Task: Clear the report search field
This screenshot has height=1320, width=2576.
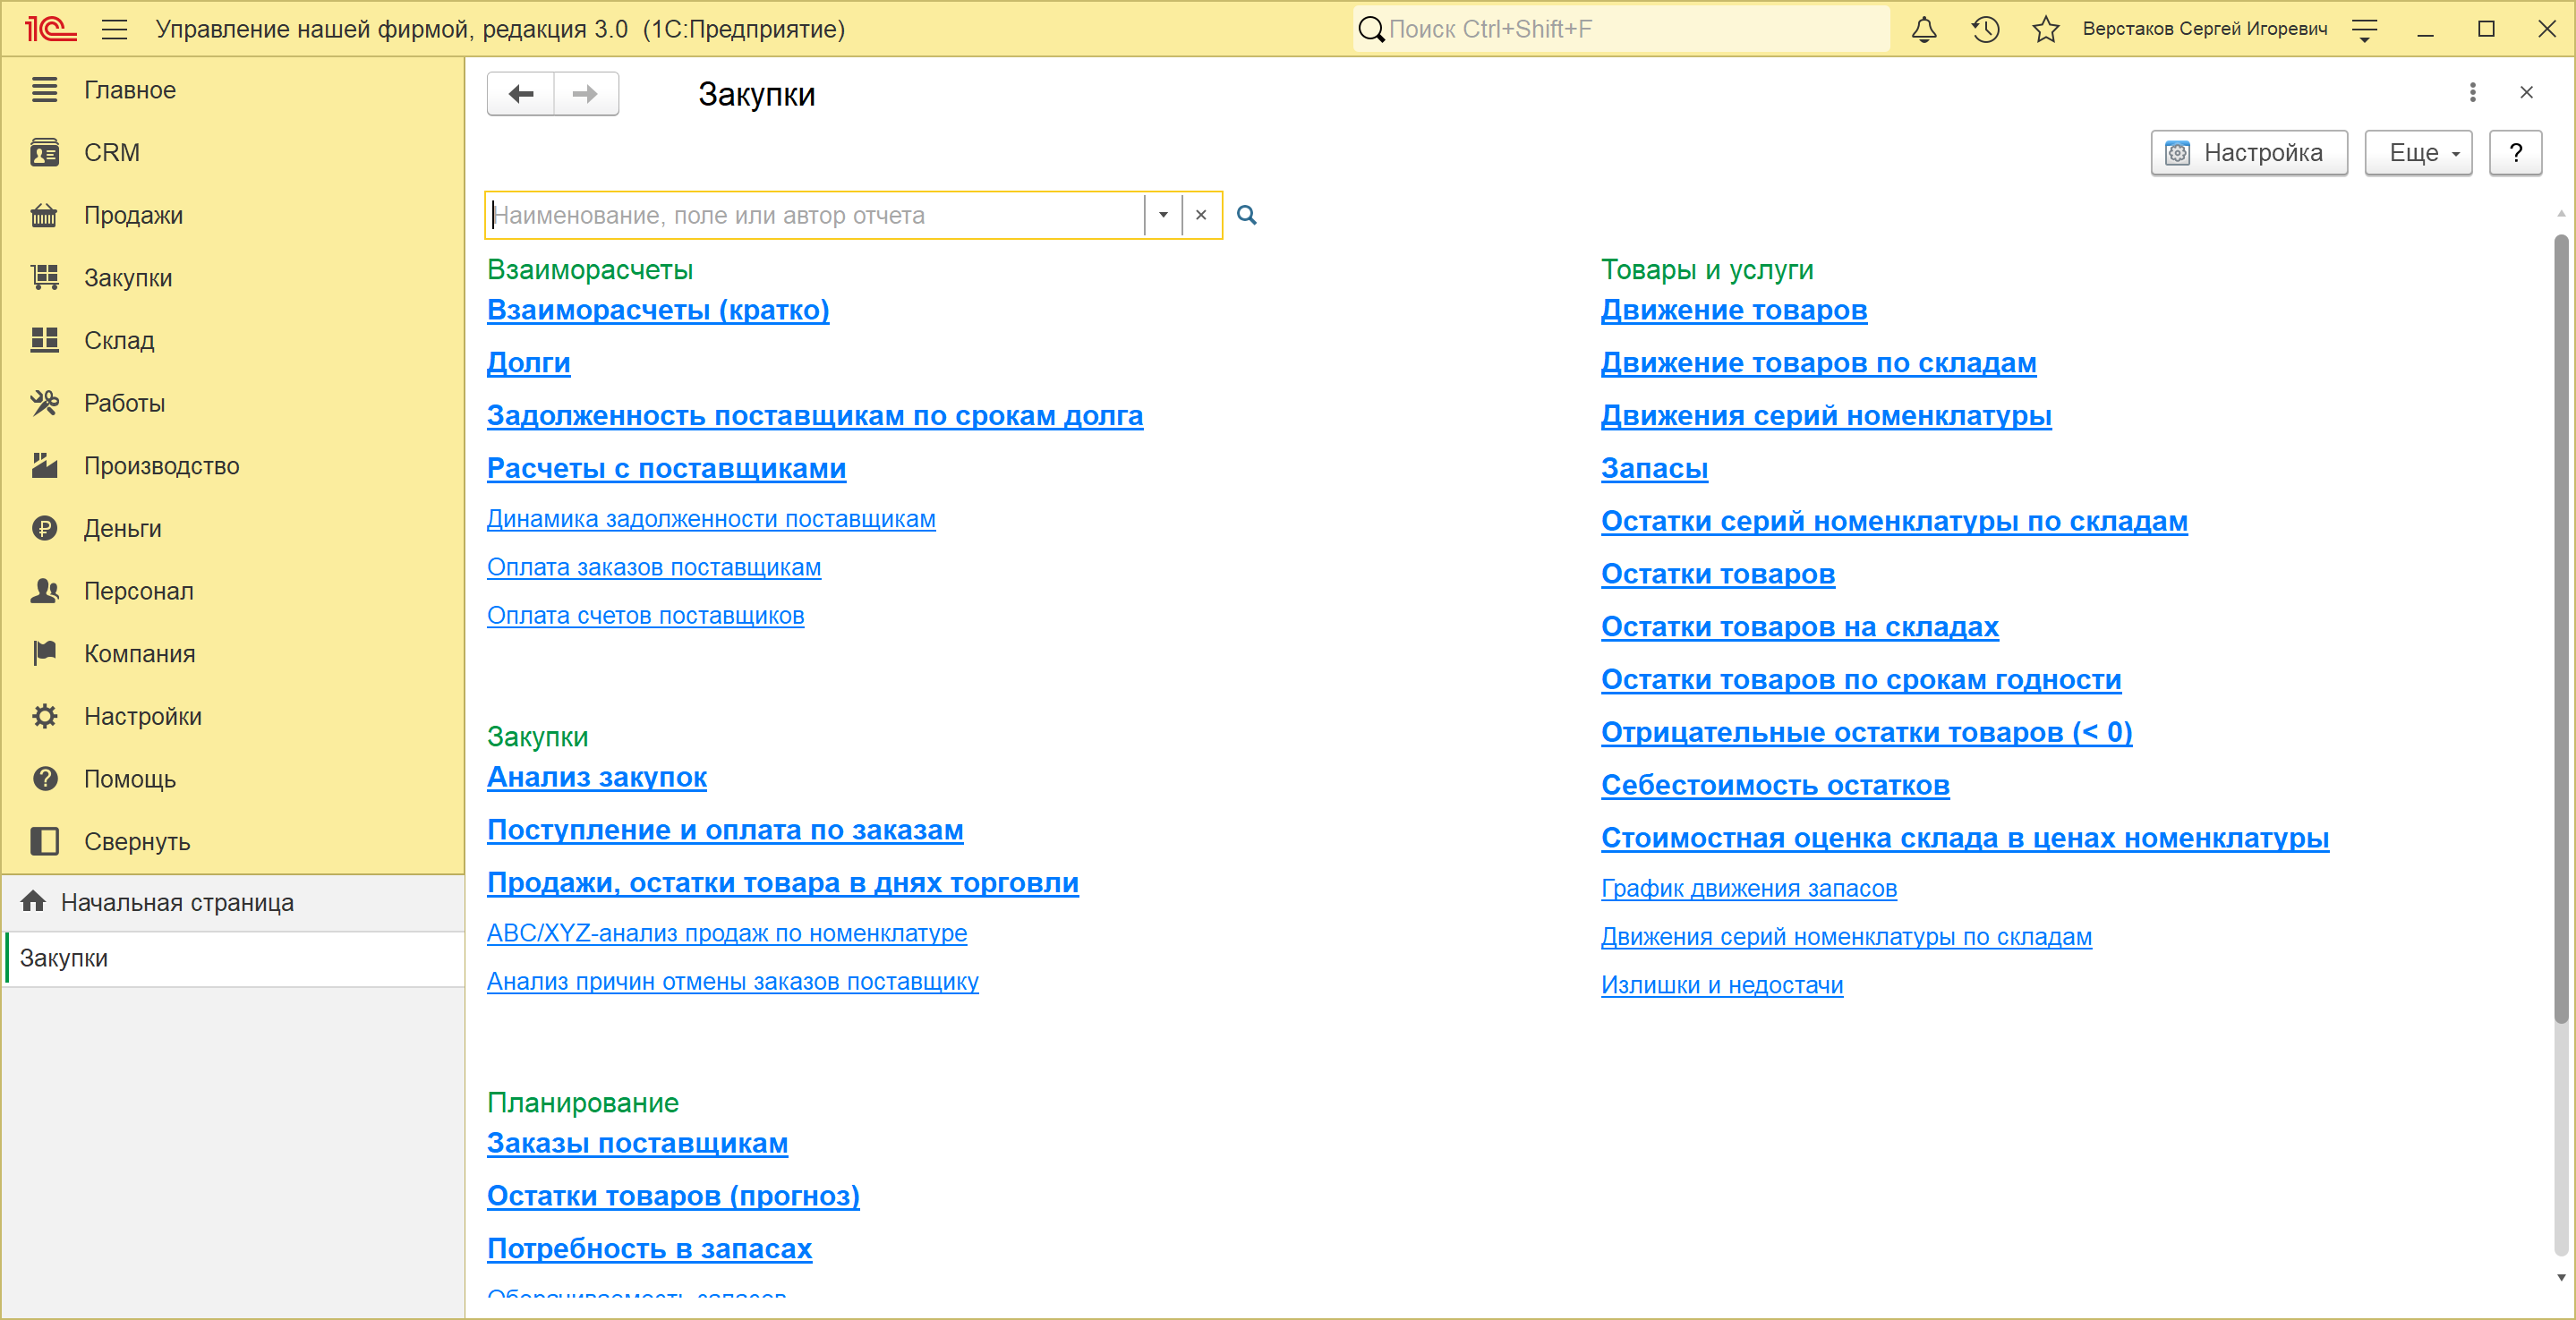Action: 1201,215
